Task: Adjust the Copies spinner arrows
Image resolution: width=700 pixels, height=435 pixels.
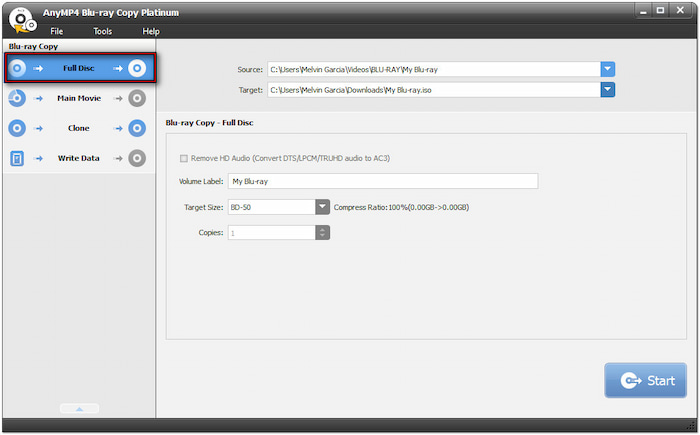Action: click(322, 232)
